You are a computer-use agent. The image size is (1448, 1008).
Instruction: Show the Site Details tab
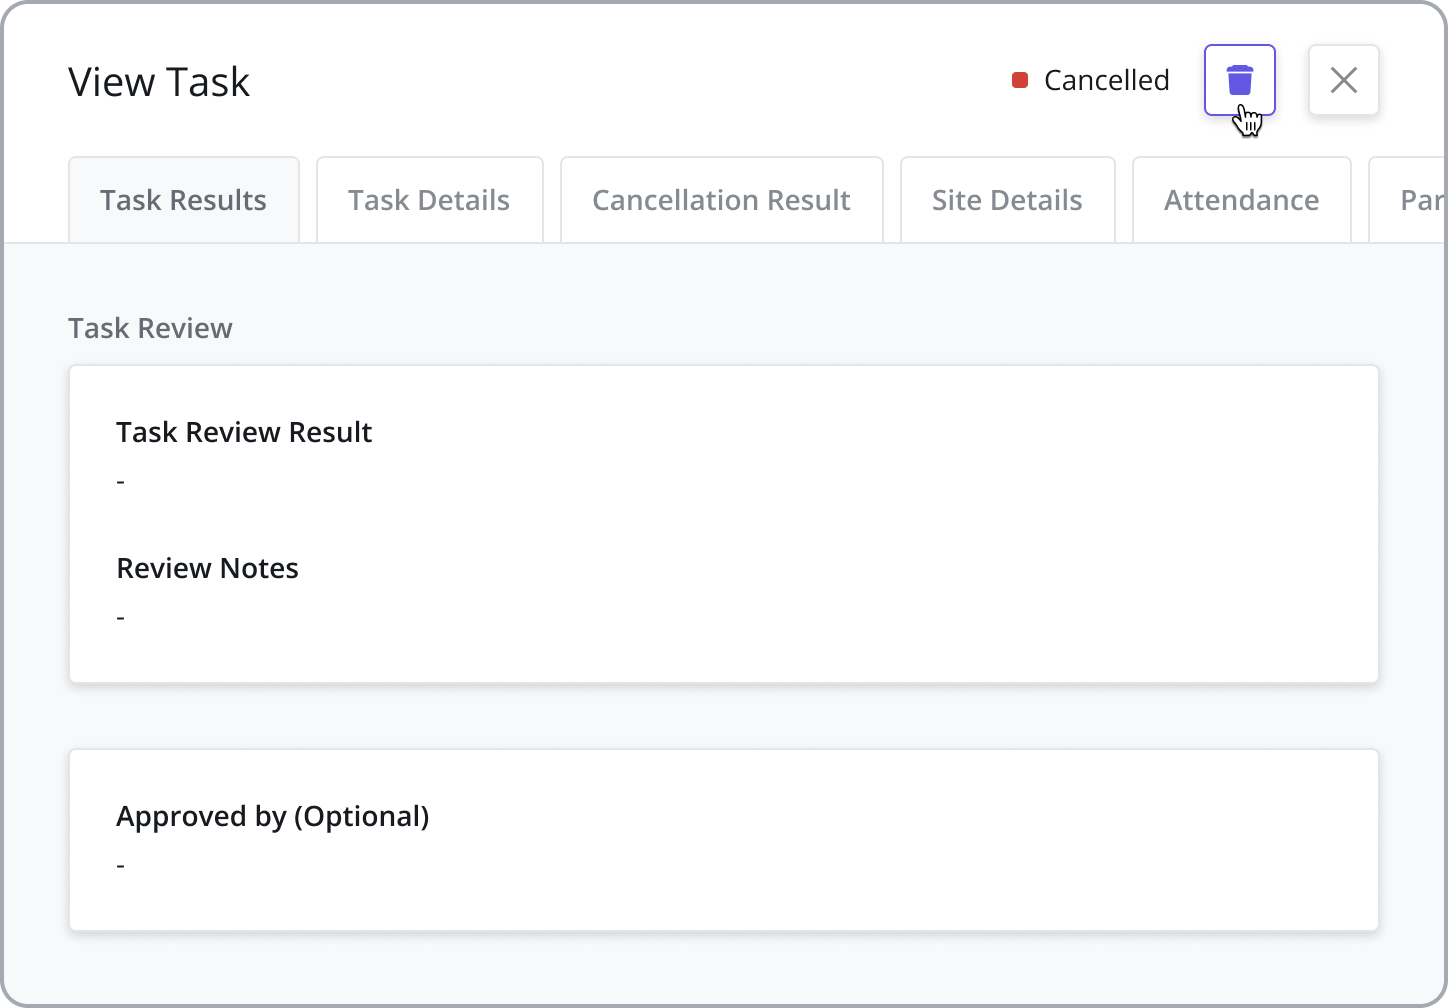coord(1008,200)
